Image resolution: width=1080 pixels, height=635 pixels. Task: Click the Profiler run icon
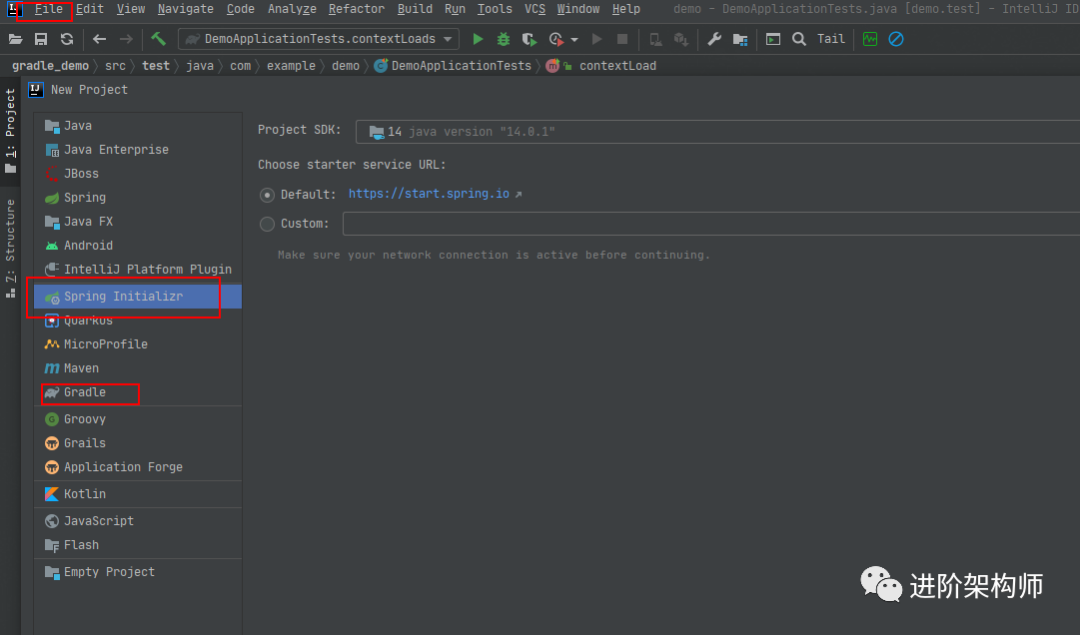click(x=556, y=39)
